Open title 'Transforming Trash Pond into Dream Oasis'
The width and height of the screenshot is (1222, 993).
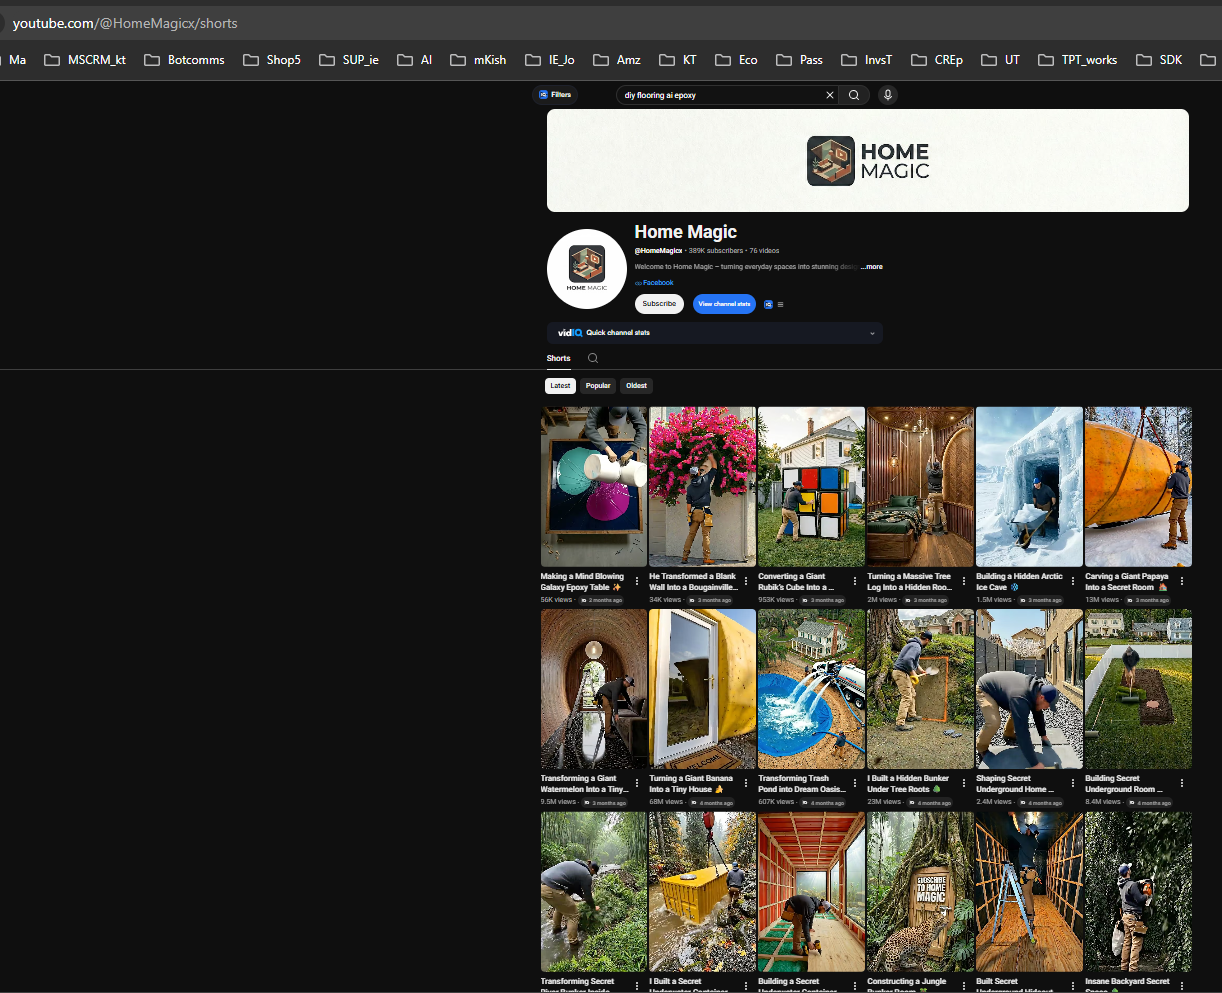pos(802,784)
